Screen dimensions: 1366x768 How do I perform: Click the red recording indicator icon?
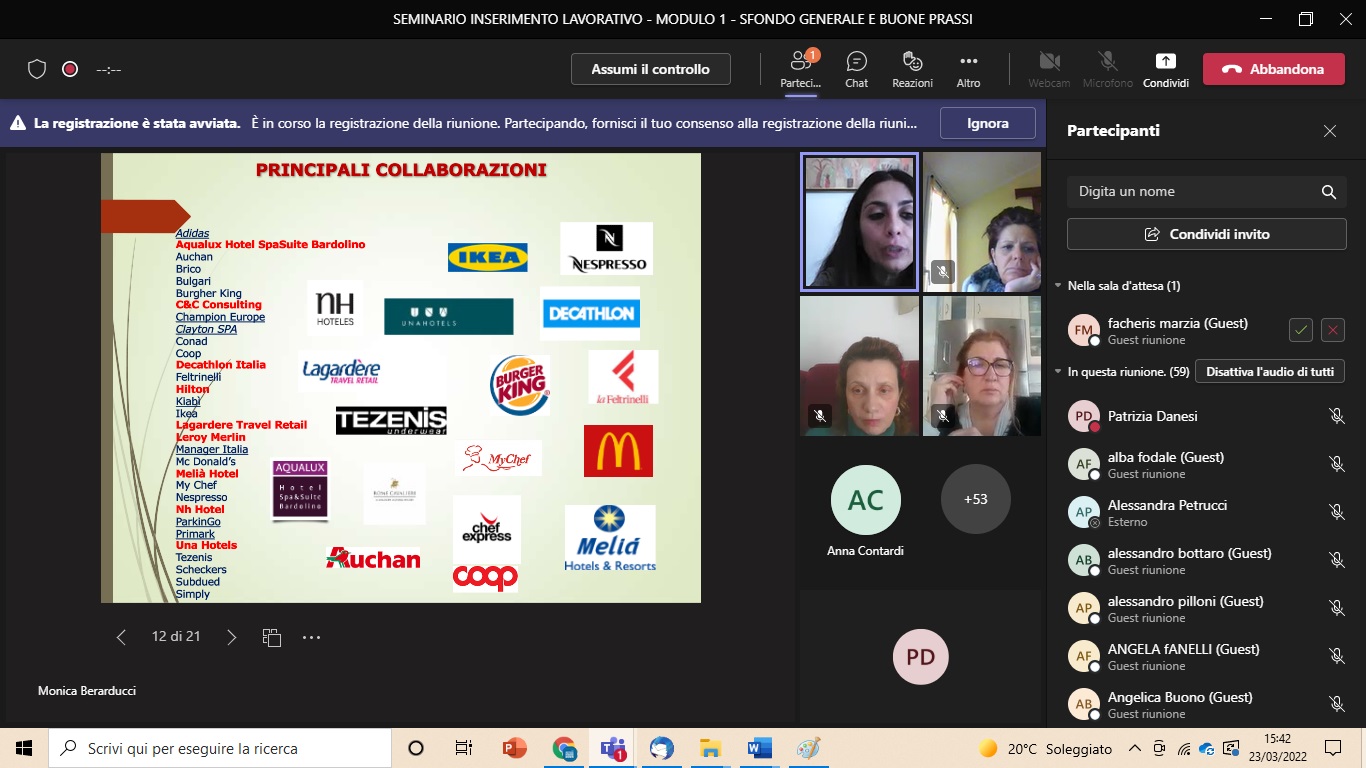(70, 69)
